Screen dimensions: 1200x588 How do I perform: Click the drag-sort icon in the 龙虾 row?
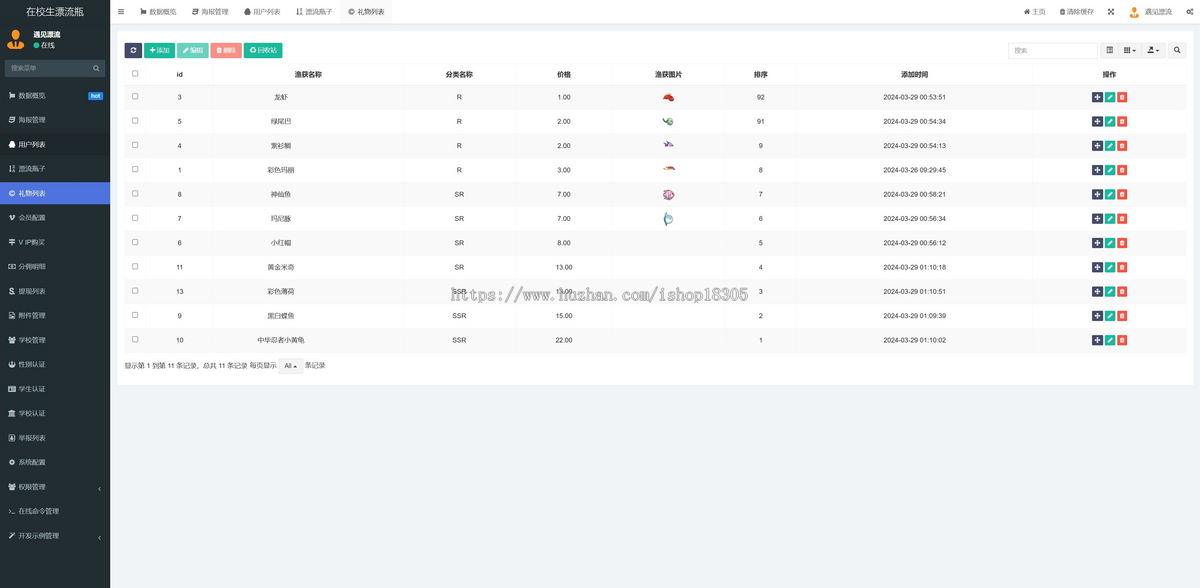(x=1097, y=97)
